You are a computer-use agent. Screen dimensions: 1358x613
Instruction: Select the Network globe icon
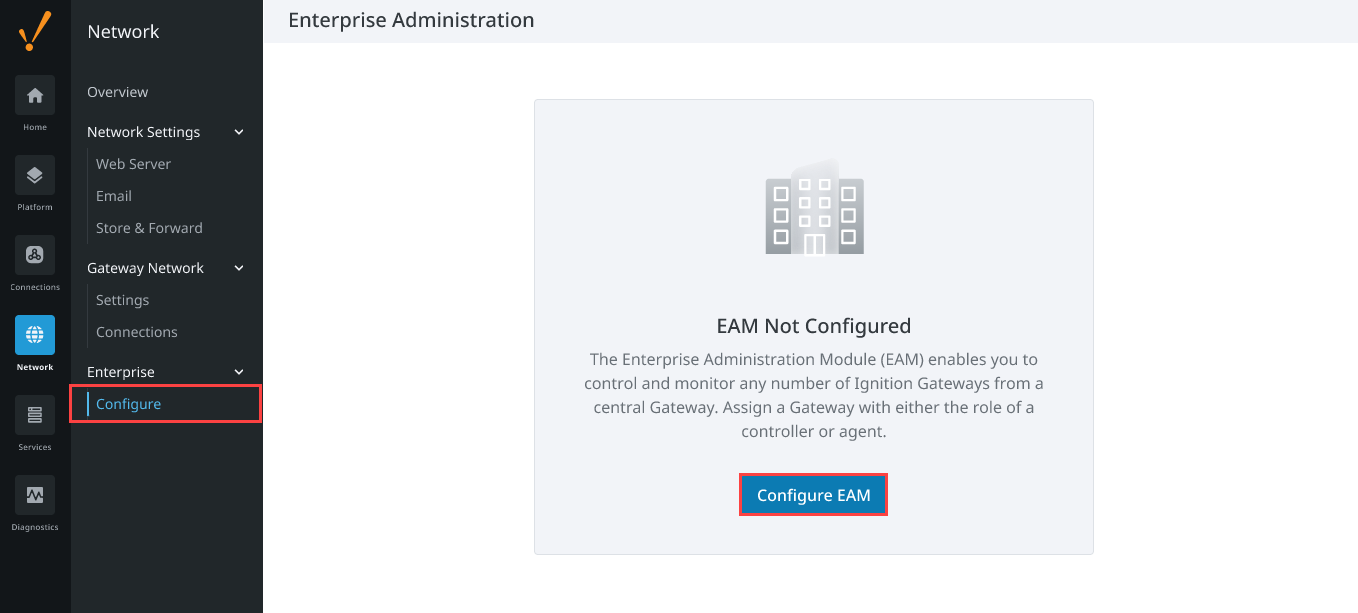click(35, 335)
